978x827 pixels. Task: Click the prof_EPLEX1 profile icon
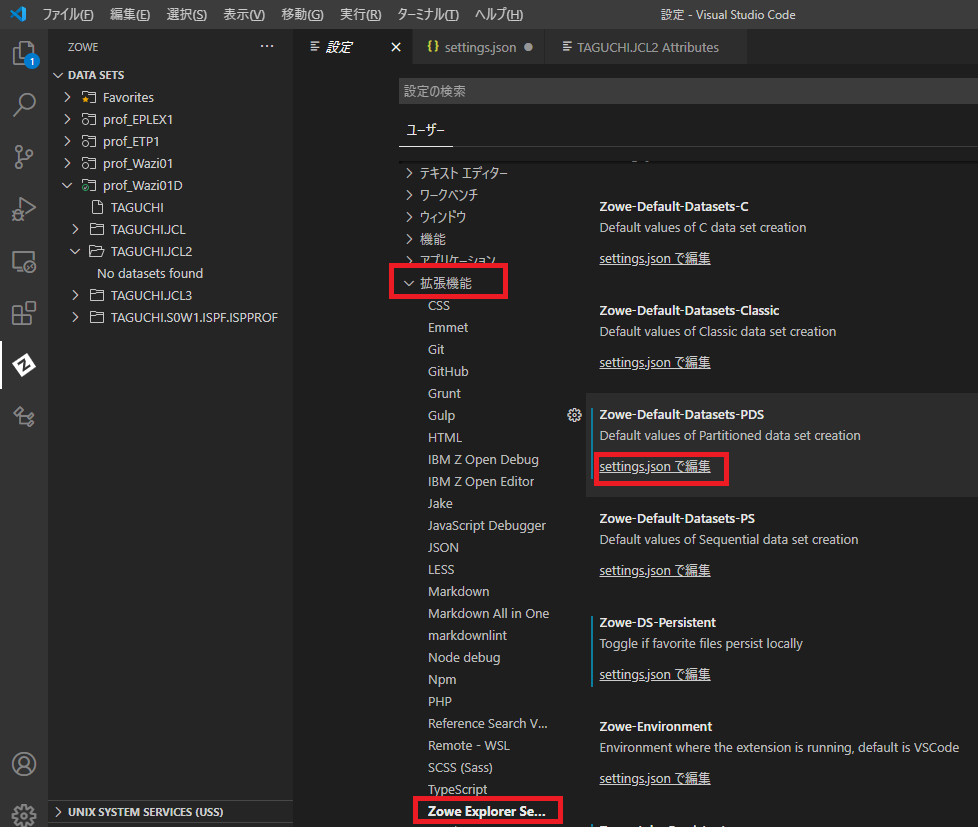tap(89, 119)
